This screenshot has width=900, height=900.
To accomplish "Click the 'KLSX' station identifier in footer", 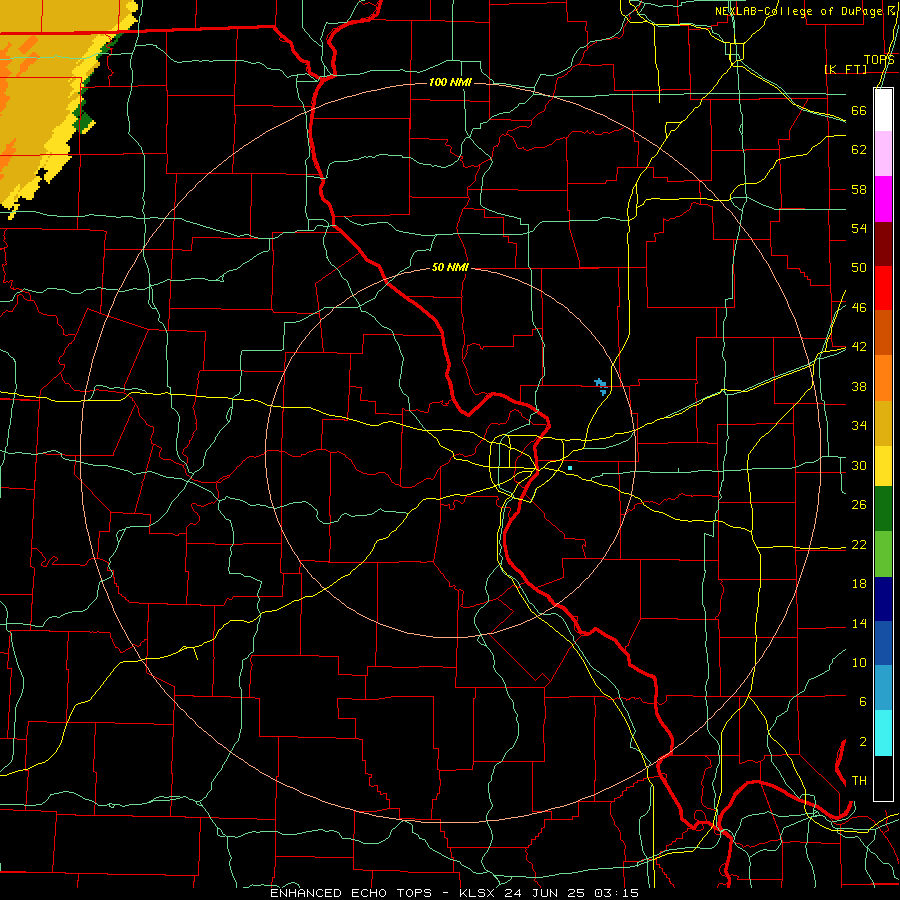I will (478, 893).
